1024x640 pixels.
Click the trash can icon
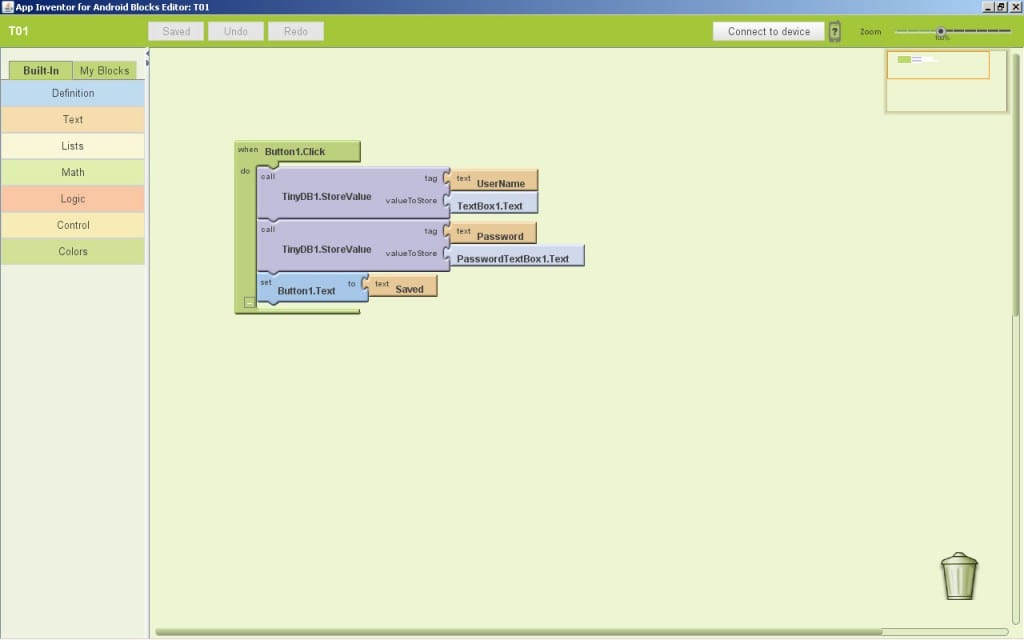pyautogui.click(x=958, y=576)
